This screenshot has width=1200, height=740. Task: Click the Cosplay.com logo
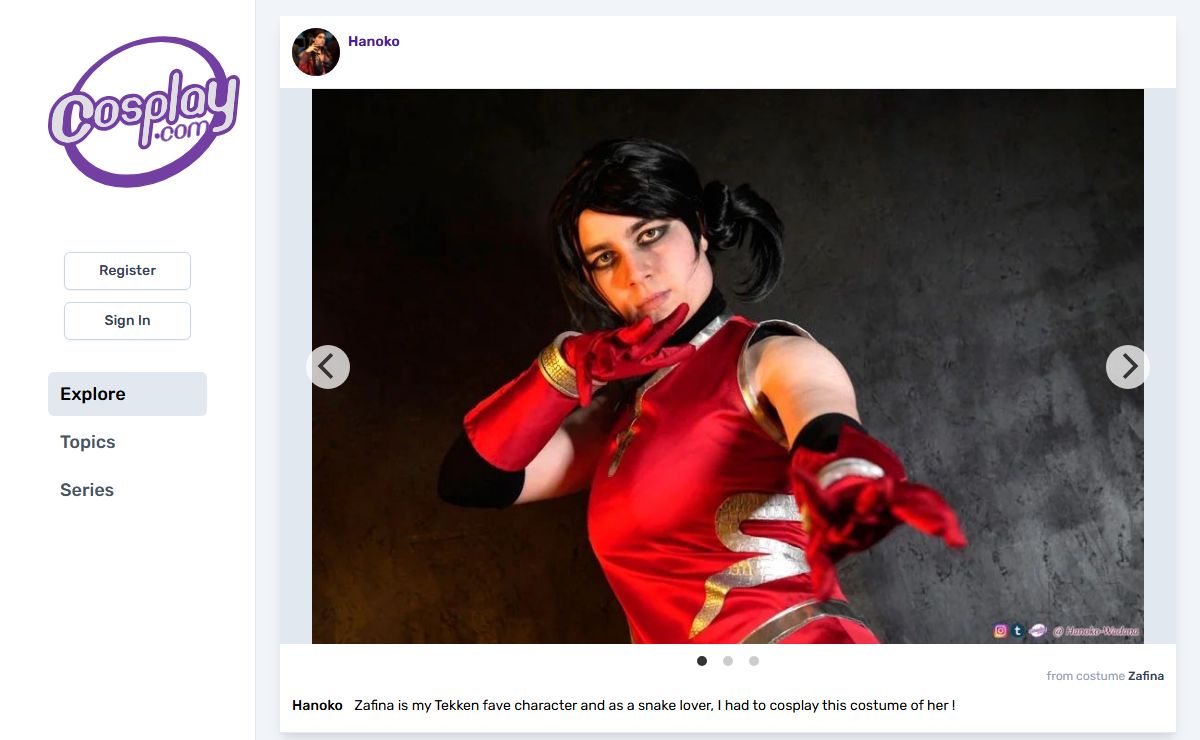coord(144,112)
